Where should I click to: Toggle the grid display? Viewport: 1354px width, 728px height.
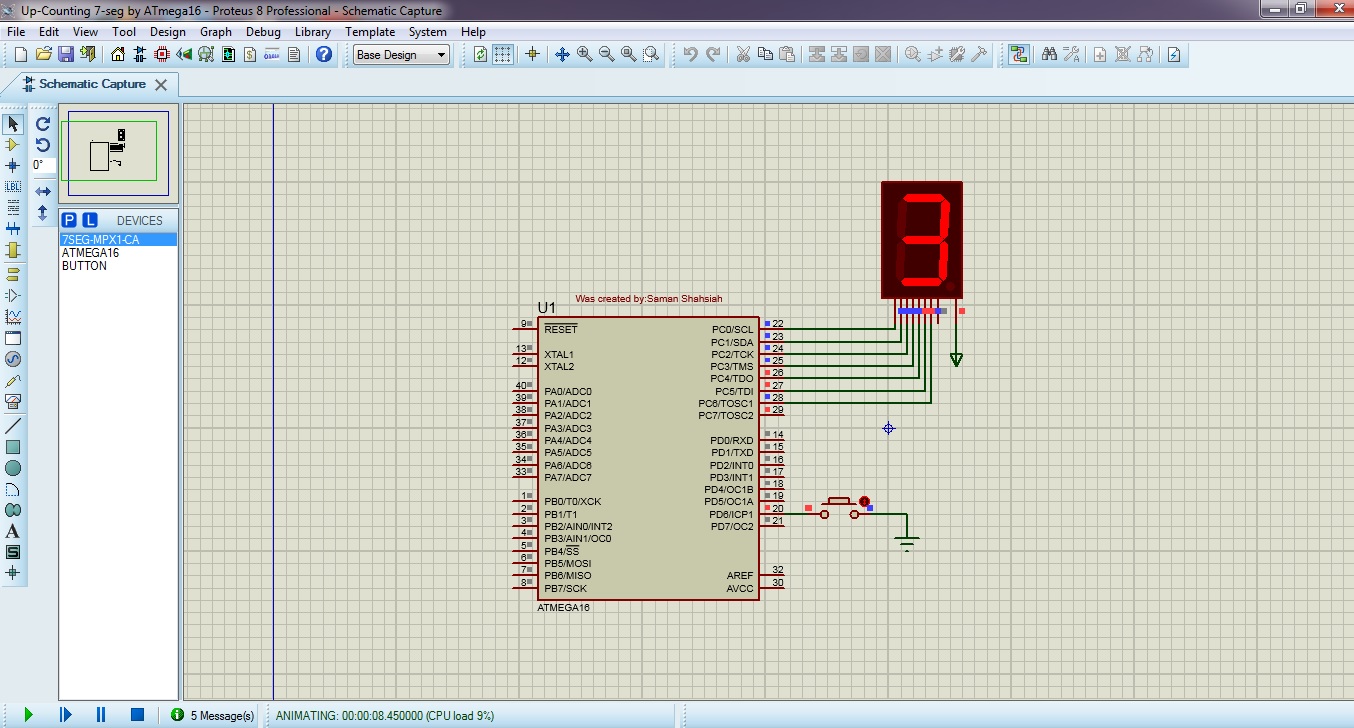[x=502, y=55]
